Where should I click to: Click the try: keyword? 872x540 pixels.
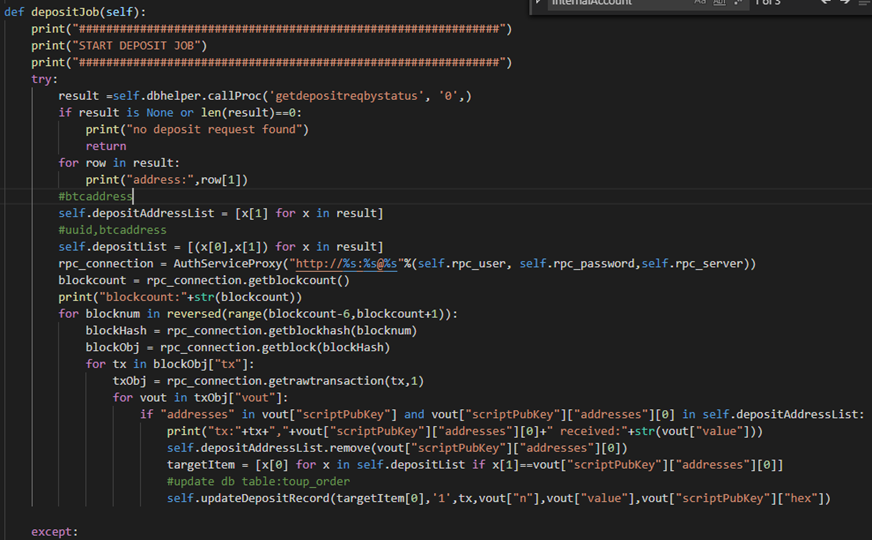44,79
